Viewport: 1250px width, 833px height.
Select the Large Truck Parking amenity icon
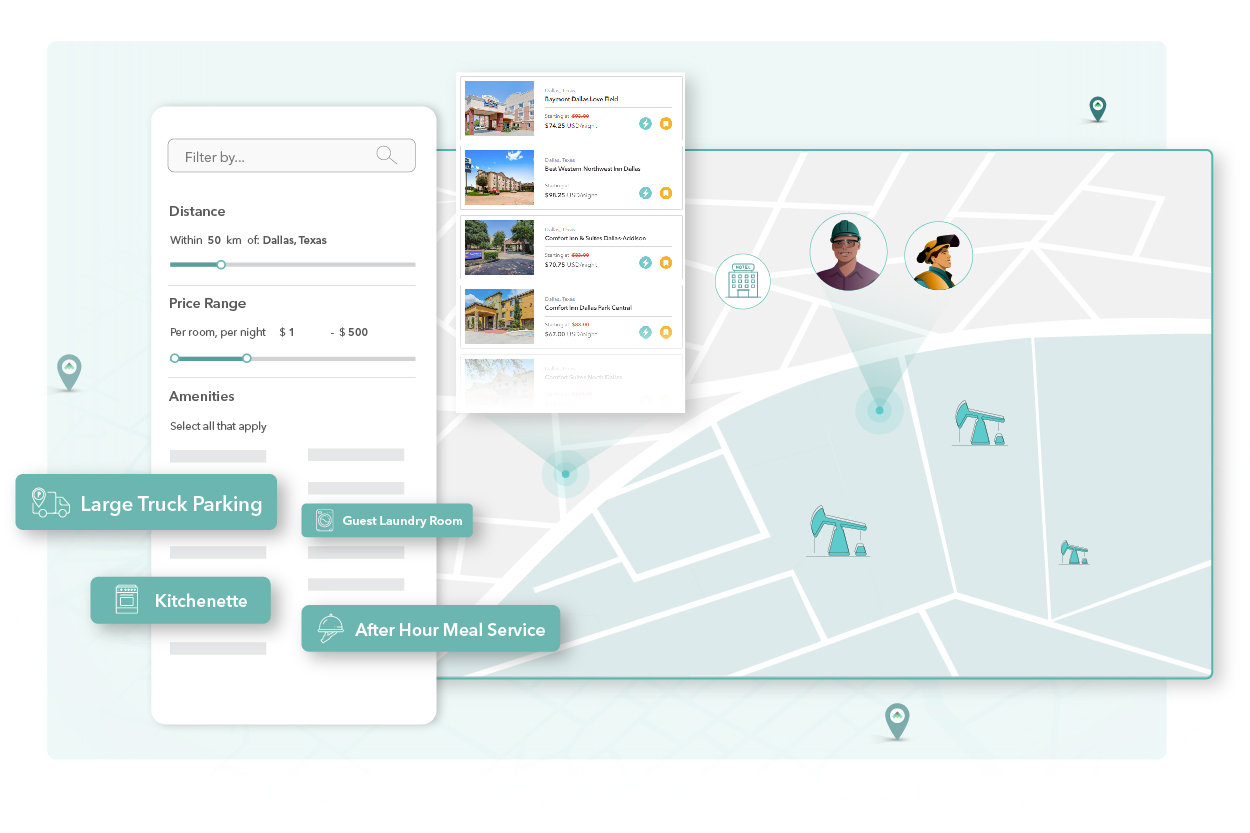click(x=49, y=501)
